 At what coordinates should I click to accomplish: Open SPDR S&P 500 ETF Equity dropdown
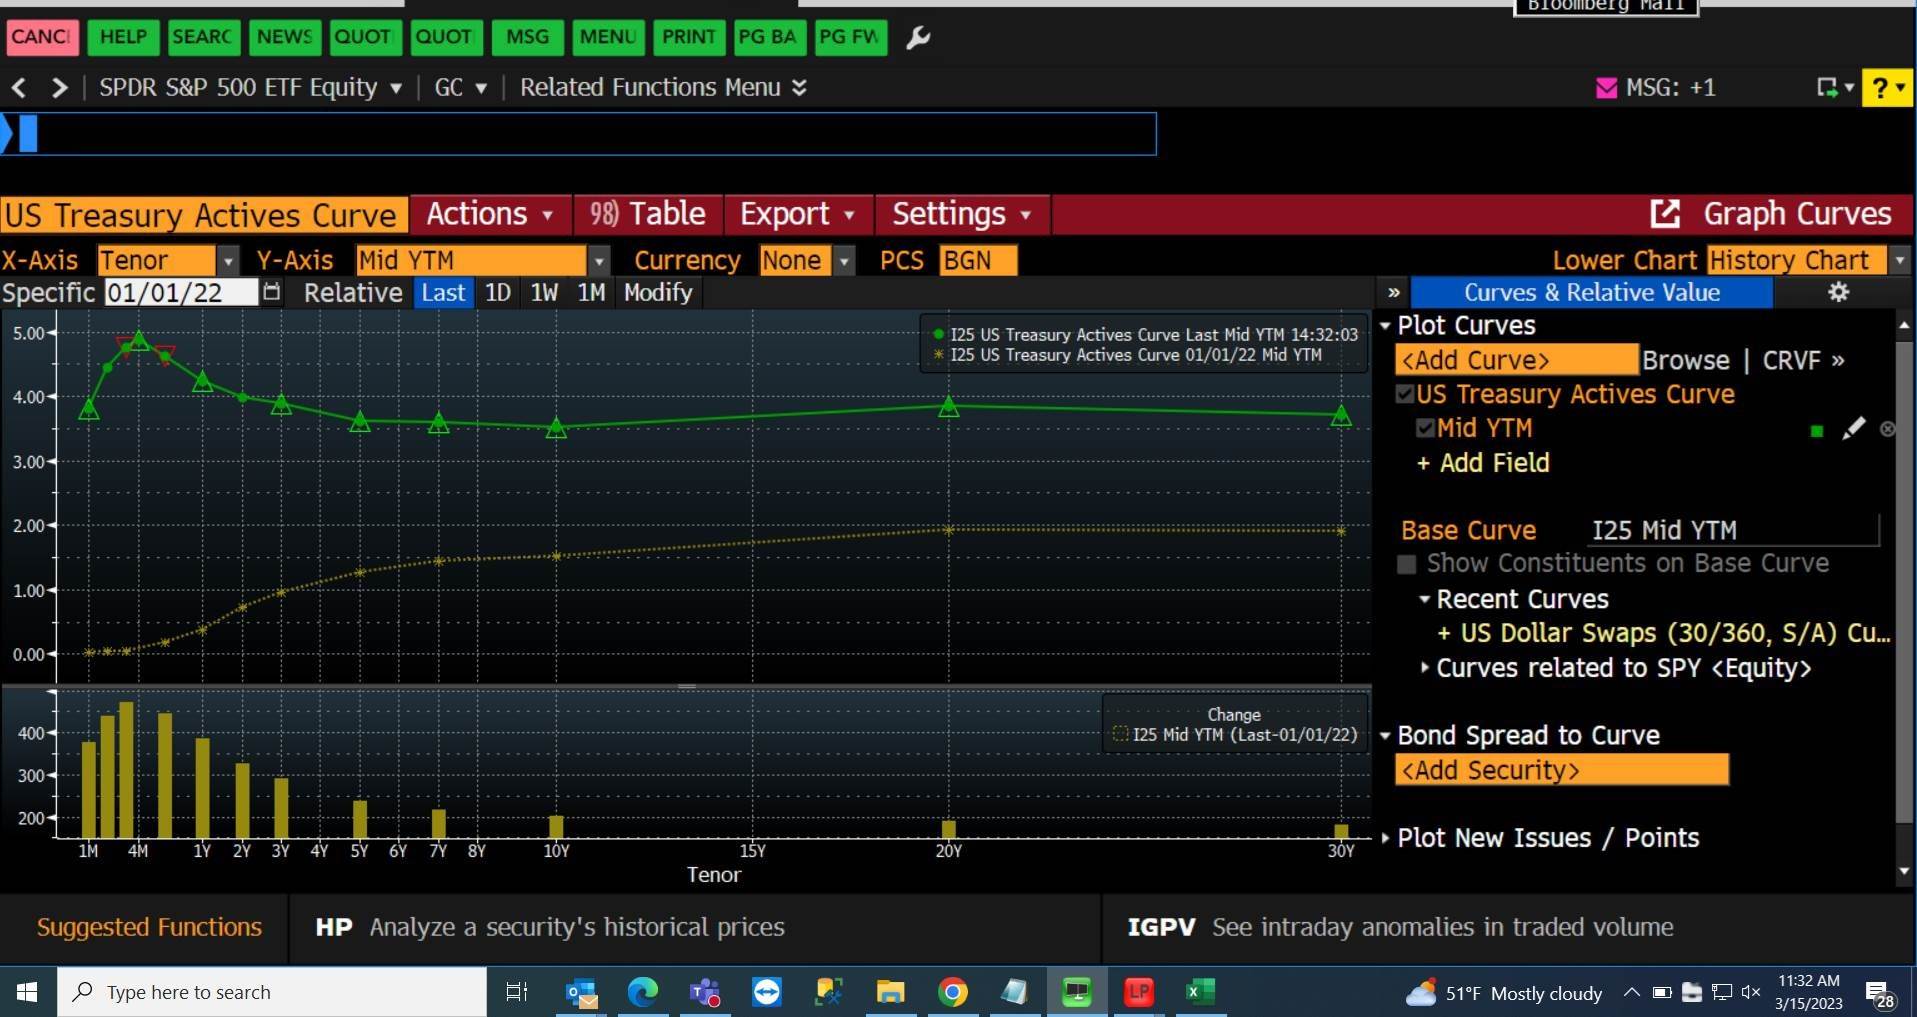pyautogui.click(x=250, y=88)
